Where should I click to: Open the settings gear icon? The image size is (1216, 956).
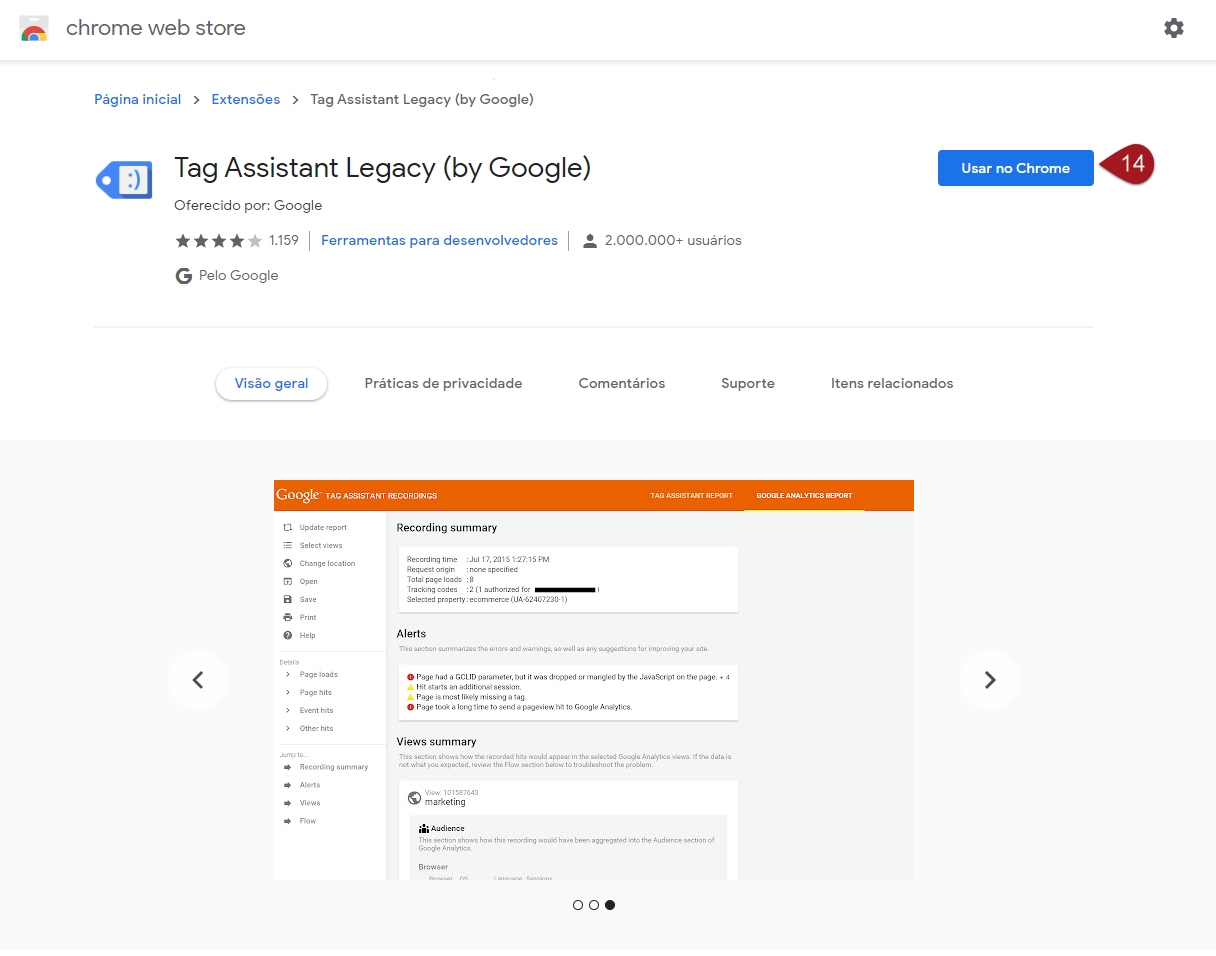(x=1173, y=28)
